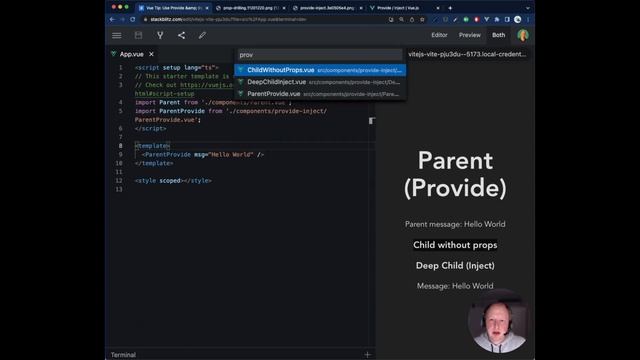Click the '<style scoped>' line 12

coord(173,180)
